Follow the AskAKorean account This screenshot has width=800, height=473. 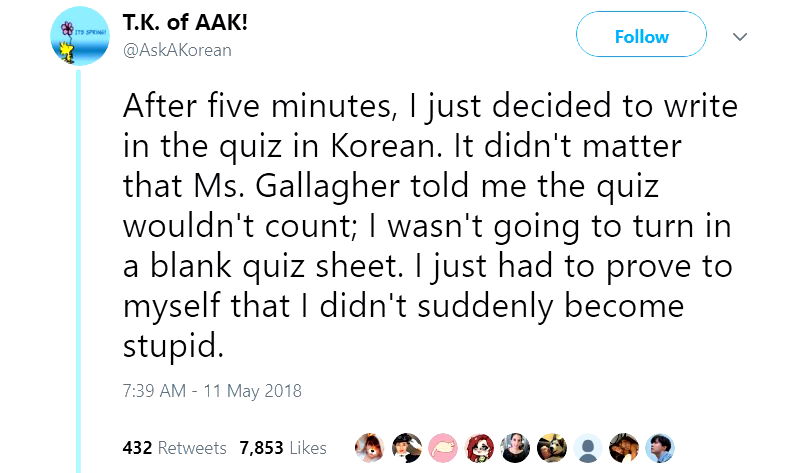(641, 37)
